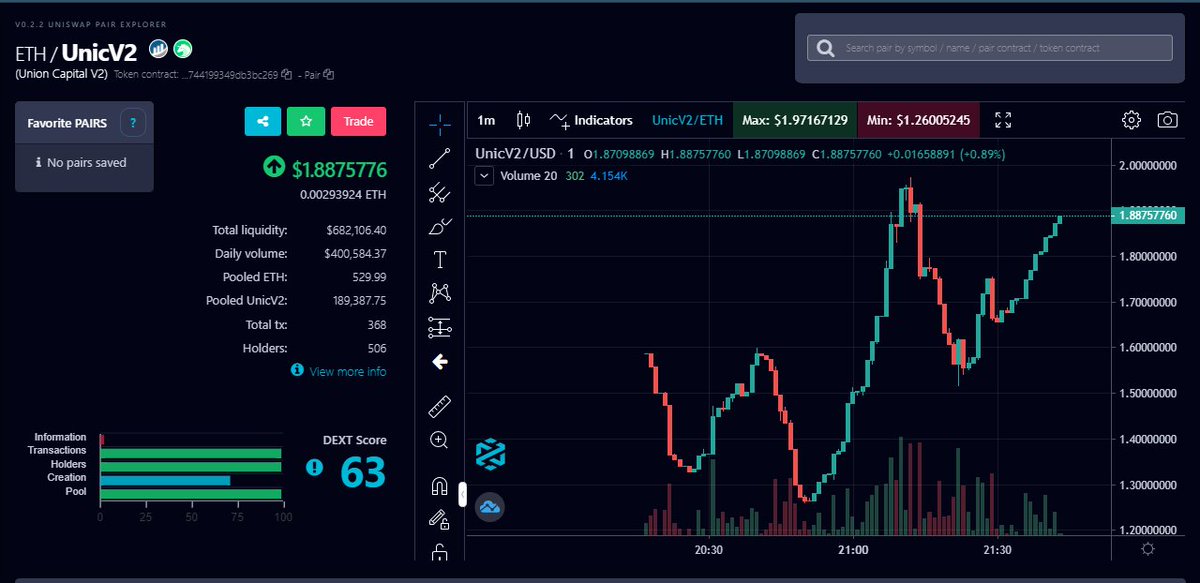
Task: Click the blue Creation score bar
Action: (x=165, y=479)
